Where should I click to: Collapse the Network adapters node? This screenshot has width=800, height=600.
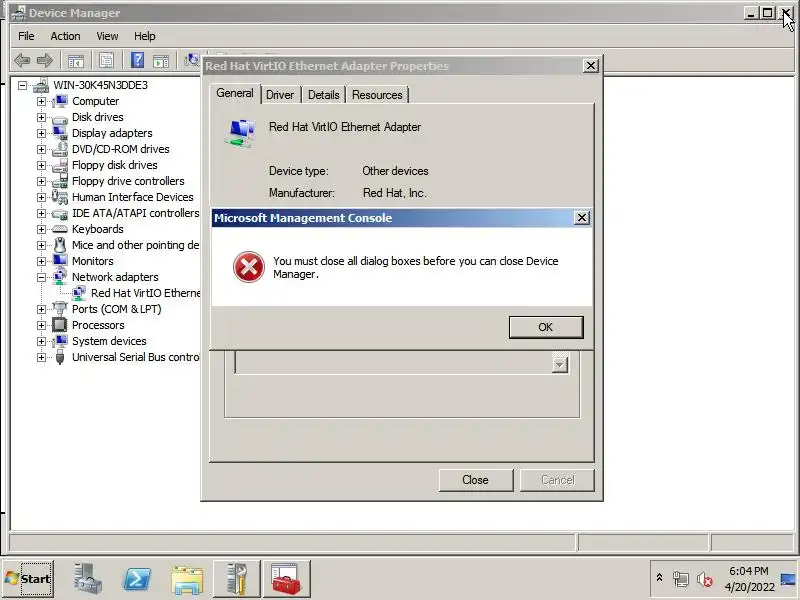click(41, 278)
